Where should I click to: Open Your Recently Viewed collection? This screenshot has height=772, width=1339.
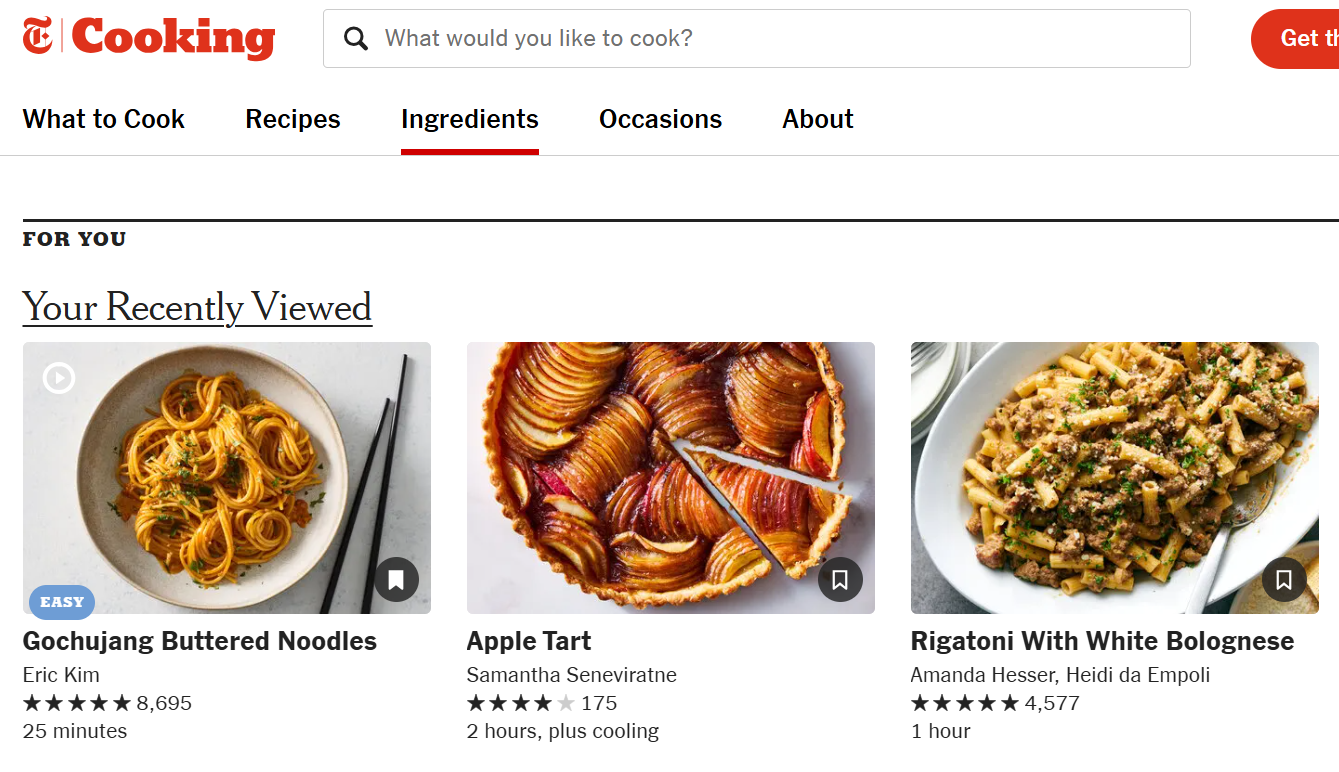coord(197,307)
